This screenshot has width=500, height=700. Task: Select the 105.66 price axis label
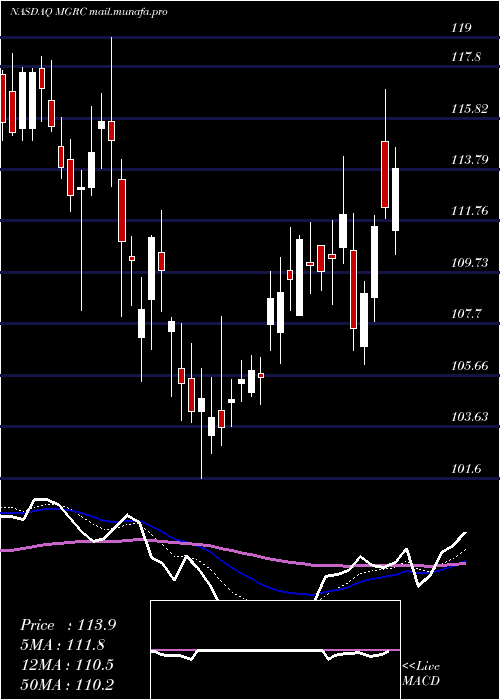pos(470,366)
